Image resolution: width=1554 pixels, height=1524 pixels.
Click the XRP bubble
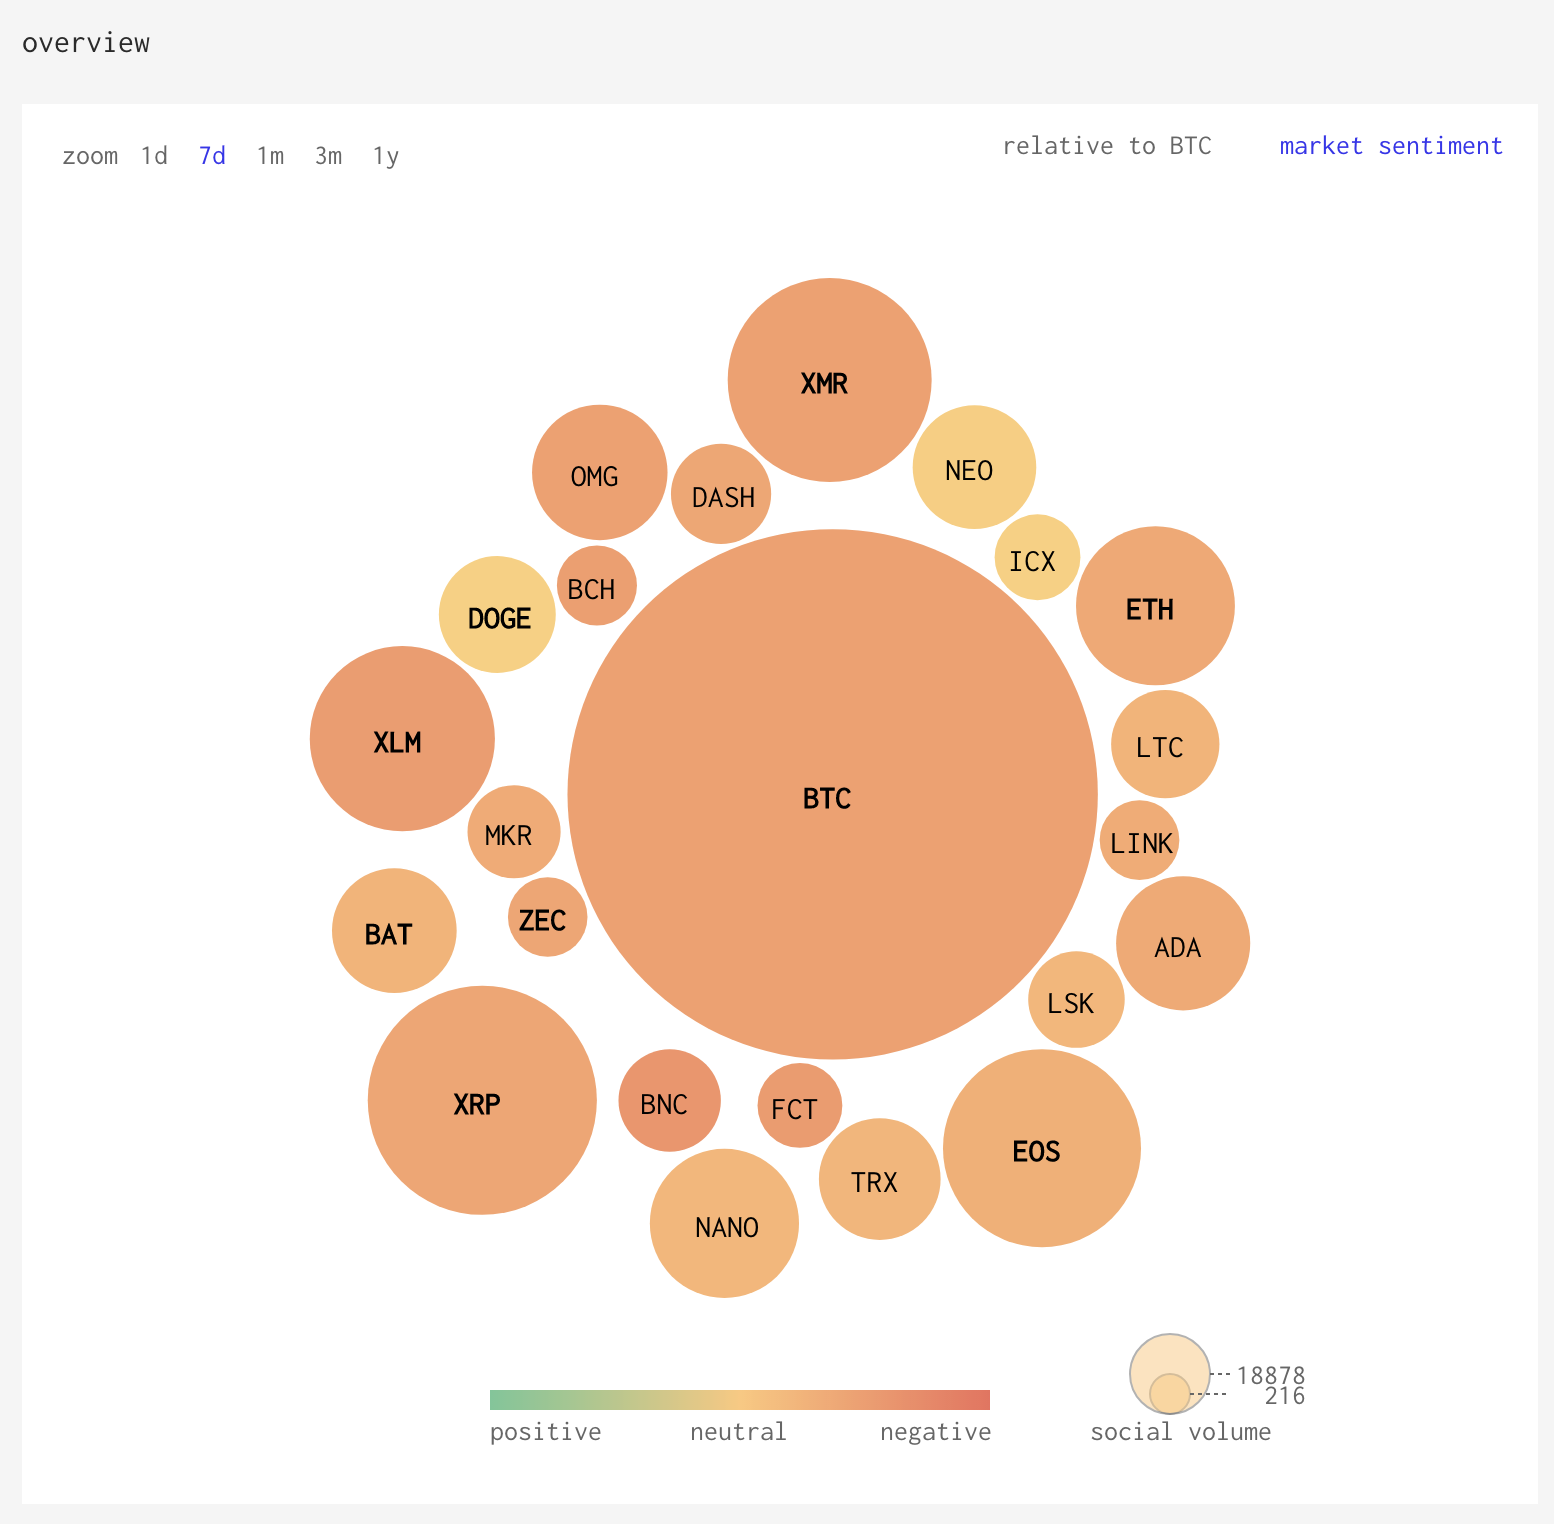(482, 1100)
